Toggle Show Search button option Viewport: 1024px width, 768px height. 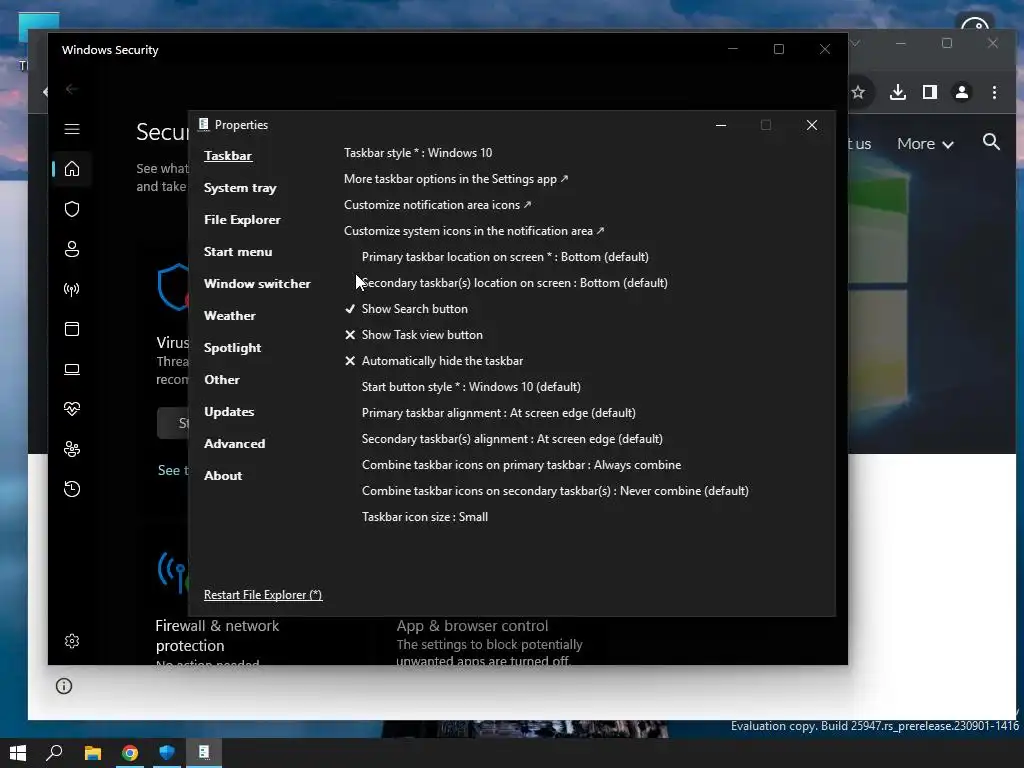coord(406,309)
